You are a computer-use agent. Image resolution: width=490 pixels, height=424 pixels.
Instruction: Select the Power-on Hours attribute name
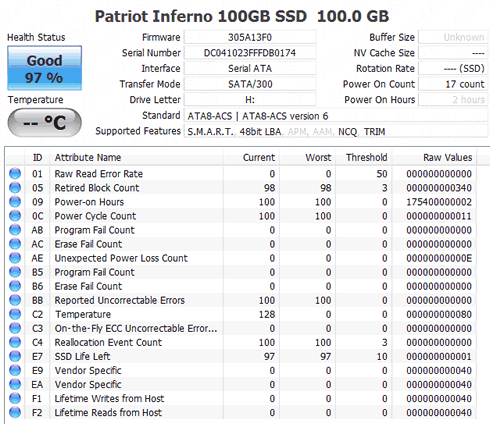[89, 202]
